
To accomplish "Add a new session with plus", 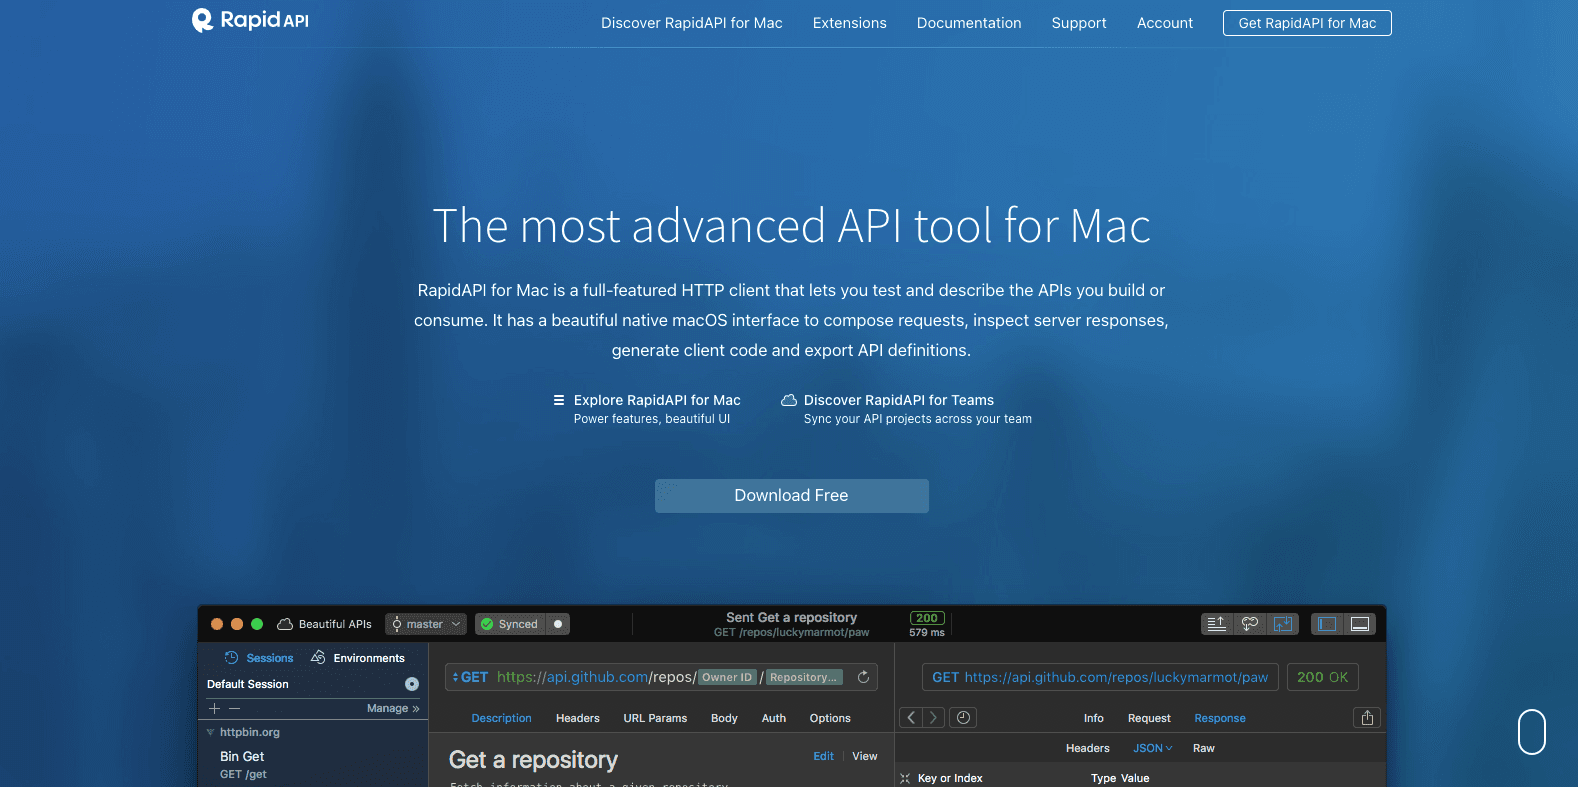I will point(214,708).
